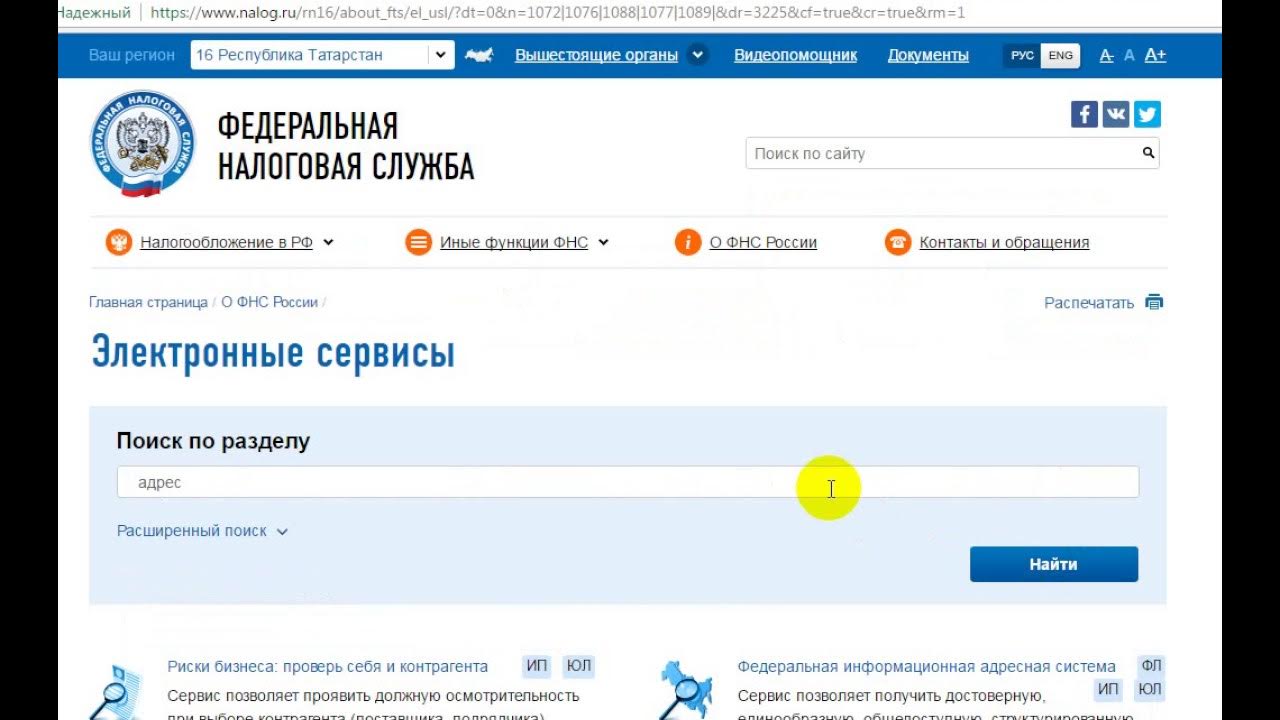Click the printer icon beside Распечатать
Viewport: 1280px width, 720px height.
tap(1154, 302)
